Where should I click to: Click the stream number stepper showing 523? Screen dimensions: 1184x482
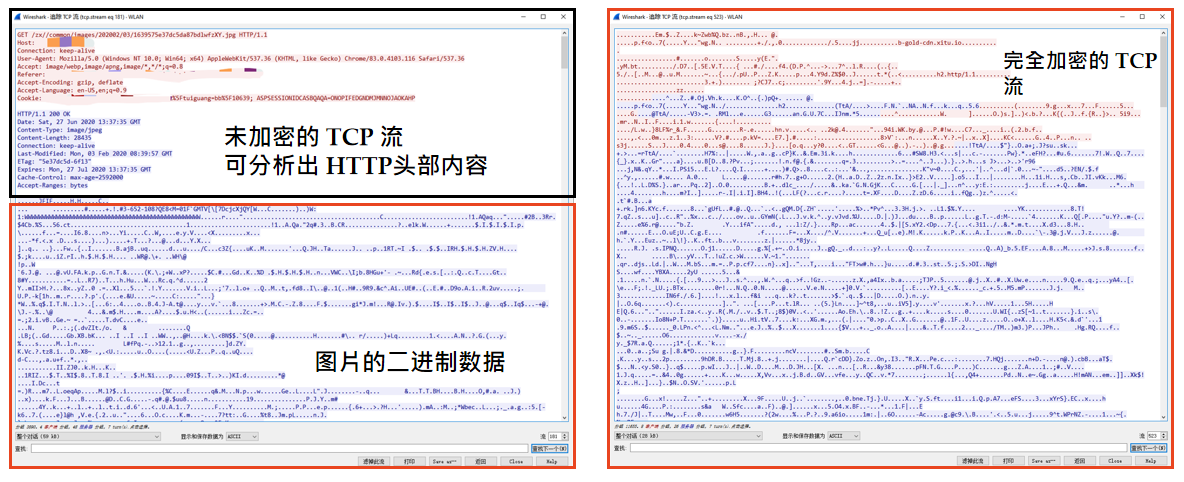[x=1158, y=436]
